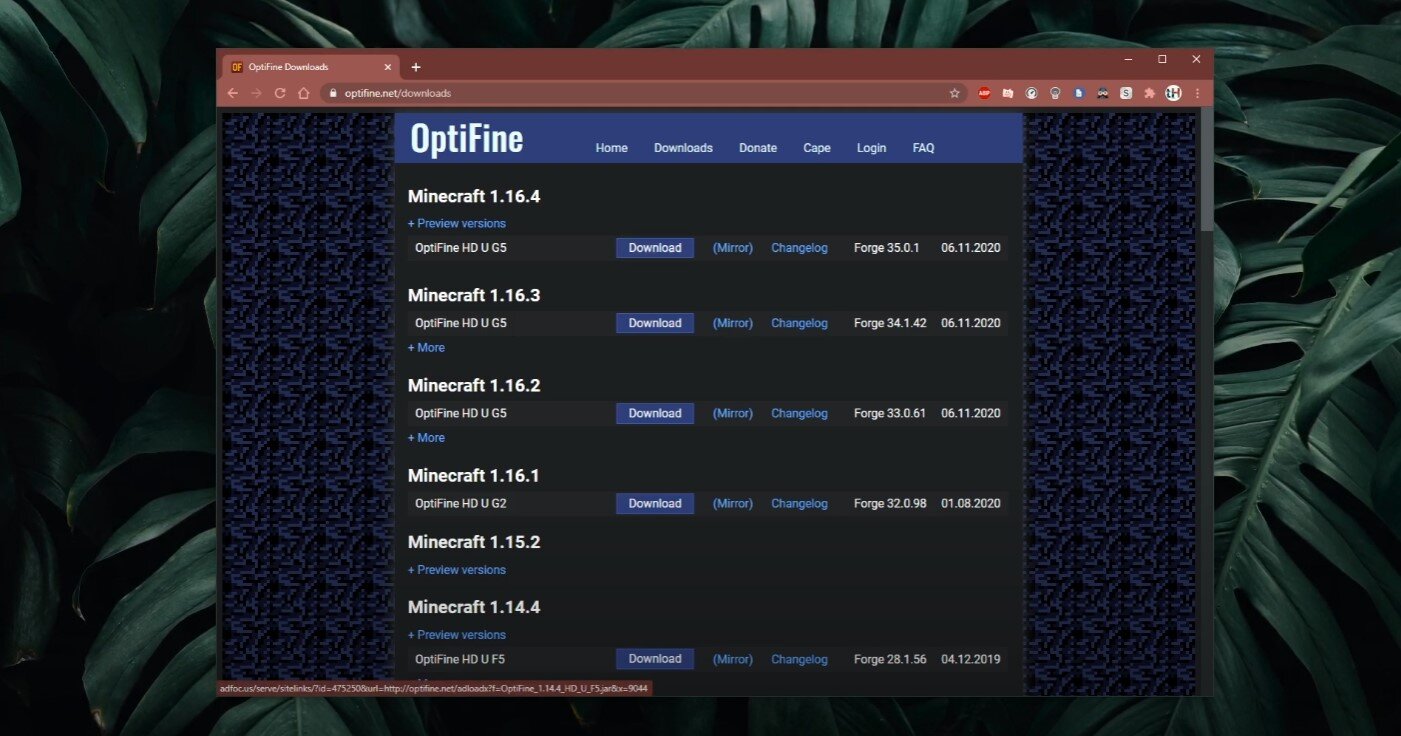Expand More under Minecraft 1.16.3
Screen dimensions: 1401x736
[426, 348]
